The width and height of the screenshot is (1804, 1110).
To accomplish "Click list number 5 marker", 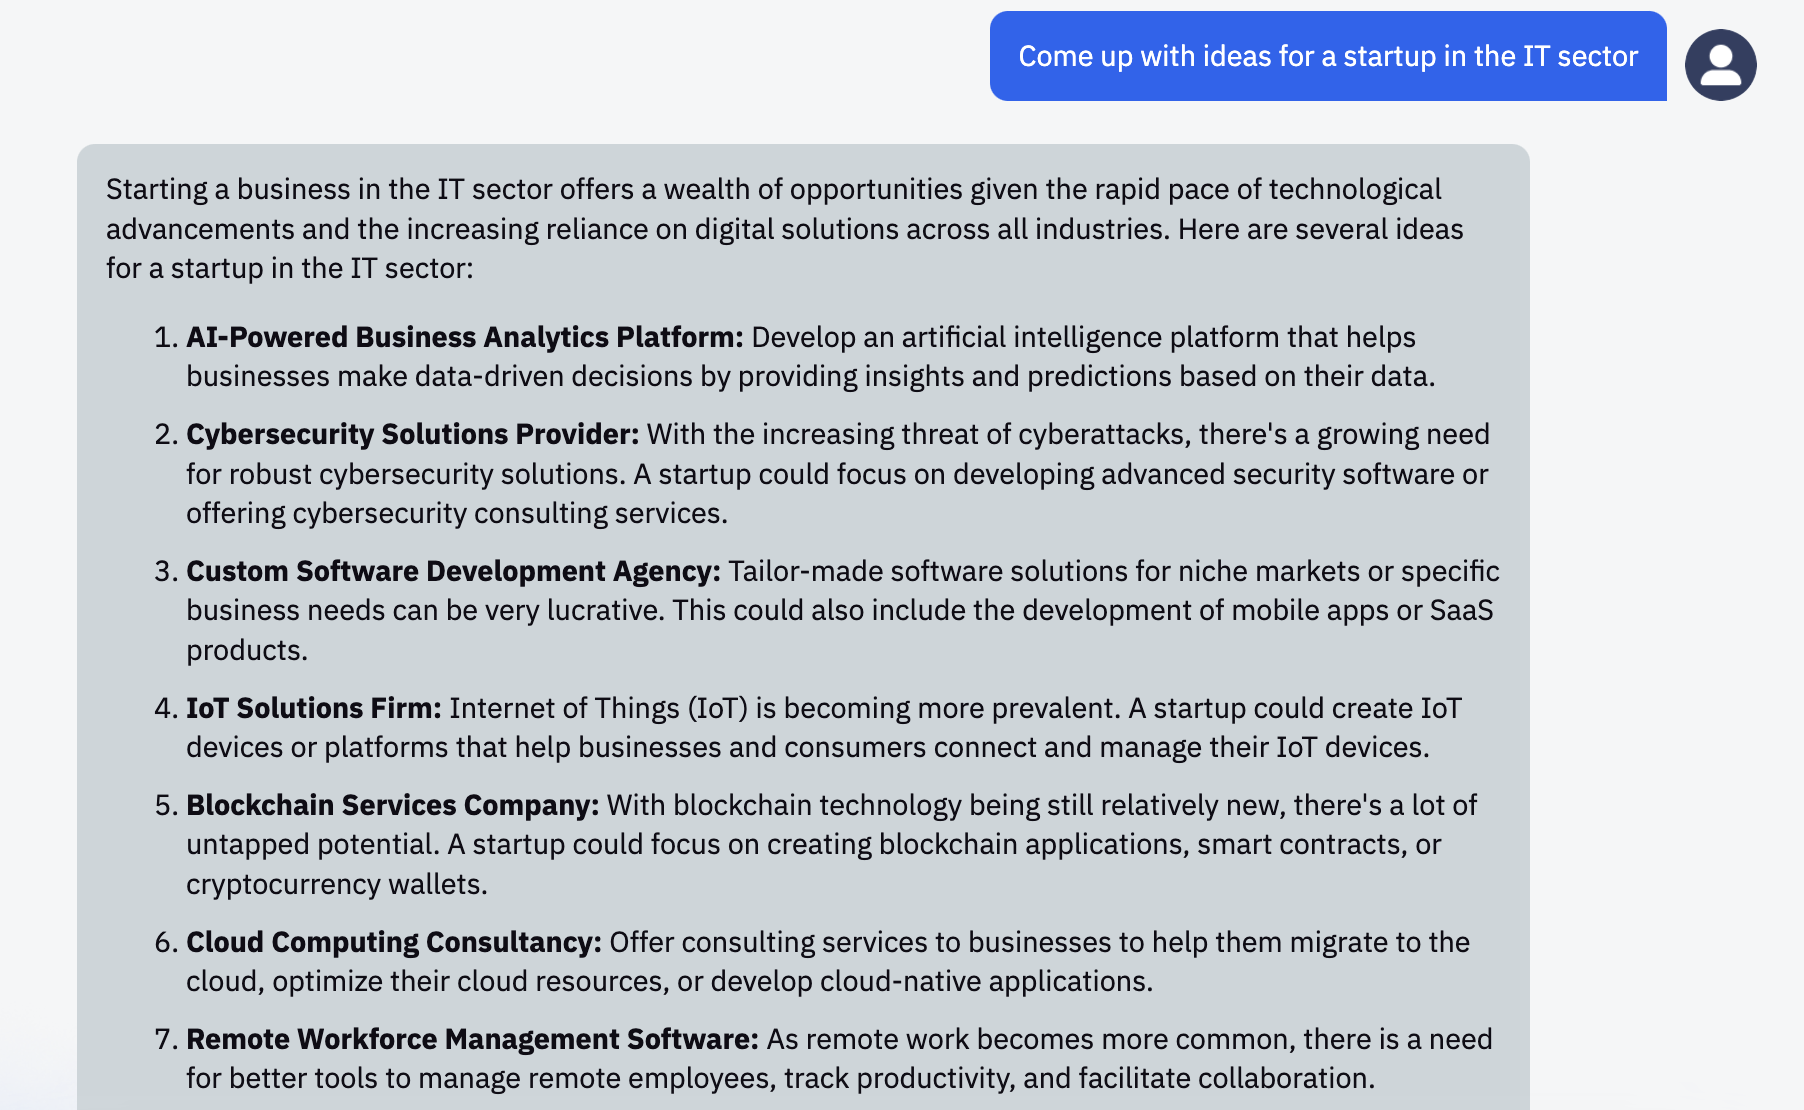I will [x=166, y=805].
